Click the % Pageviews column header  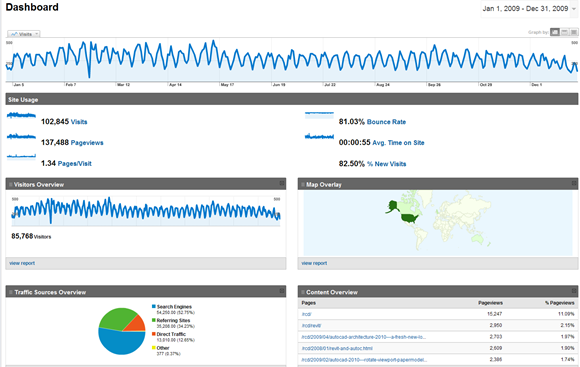[560, 303]
